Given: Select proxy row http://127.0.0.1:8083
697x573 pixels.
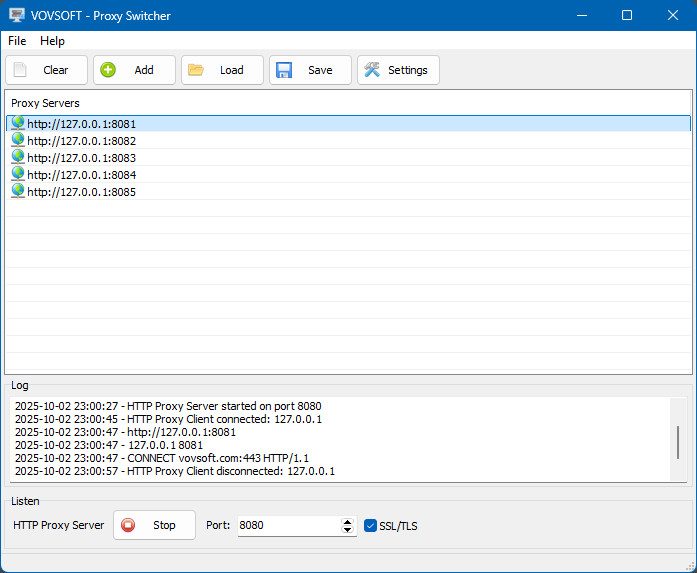Looking at the screenshot, I should [x=348, y=157].
